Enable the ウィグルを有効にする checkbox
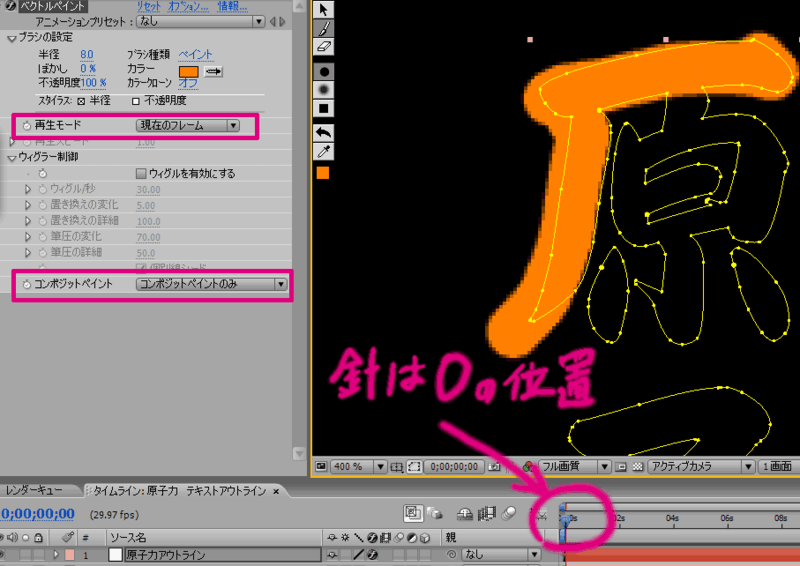Screen dimensions: 800x566 pos(141,174)
